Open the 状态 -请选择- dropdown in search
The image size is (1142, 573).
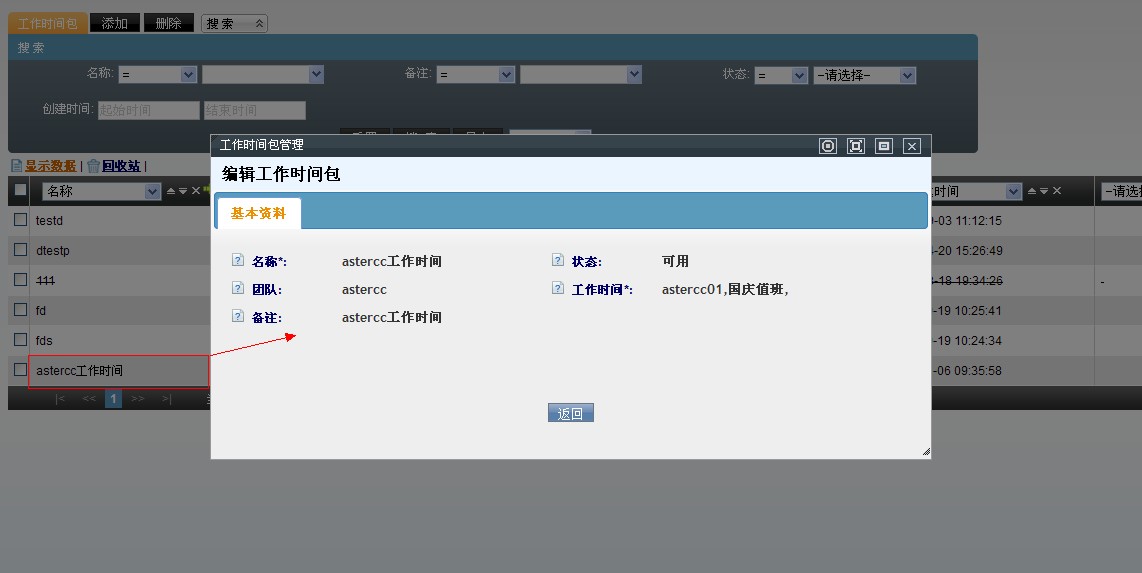[864, 75]
